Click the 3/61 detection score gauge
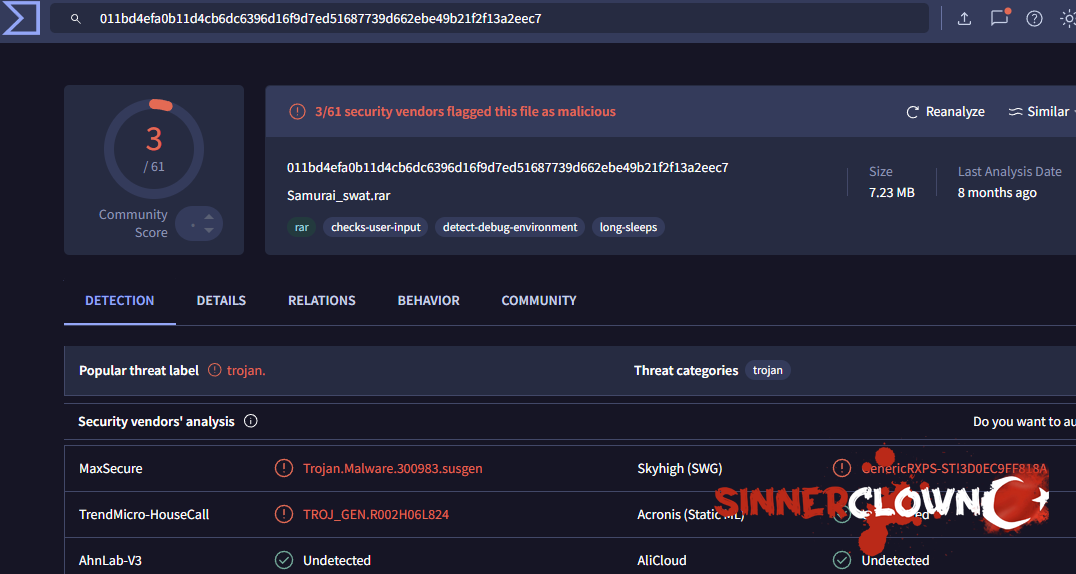 (154, 150)
